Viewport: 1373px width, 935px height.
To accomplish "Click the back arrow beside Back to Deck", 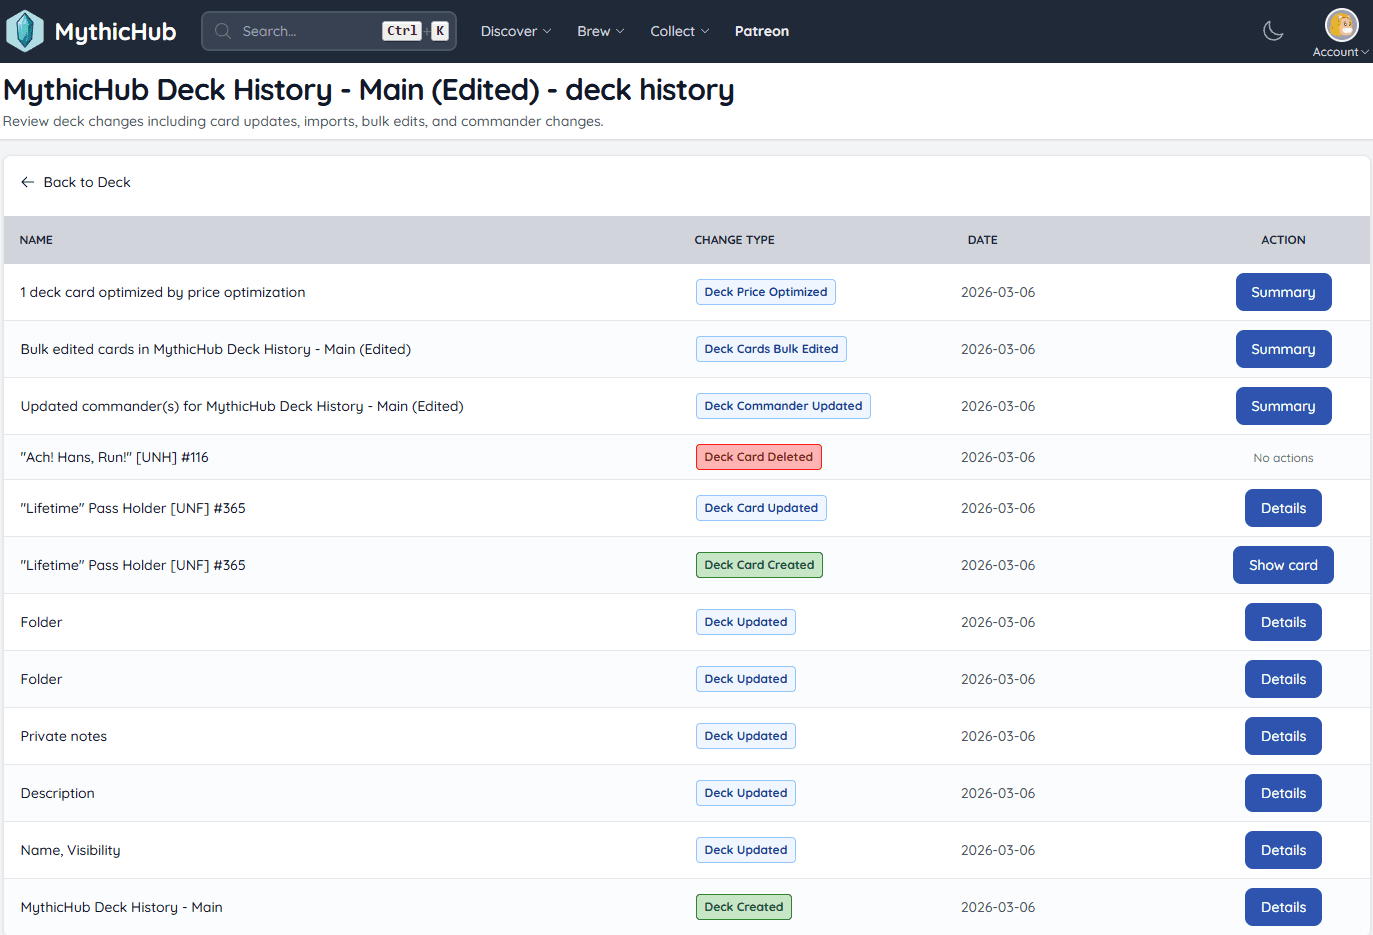I will [27, 182].
